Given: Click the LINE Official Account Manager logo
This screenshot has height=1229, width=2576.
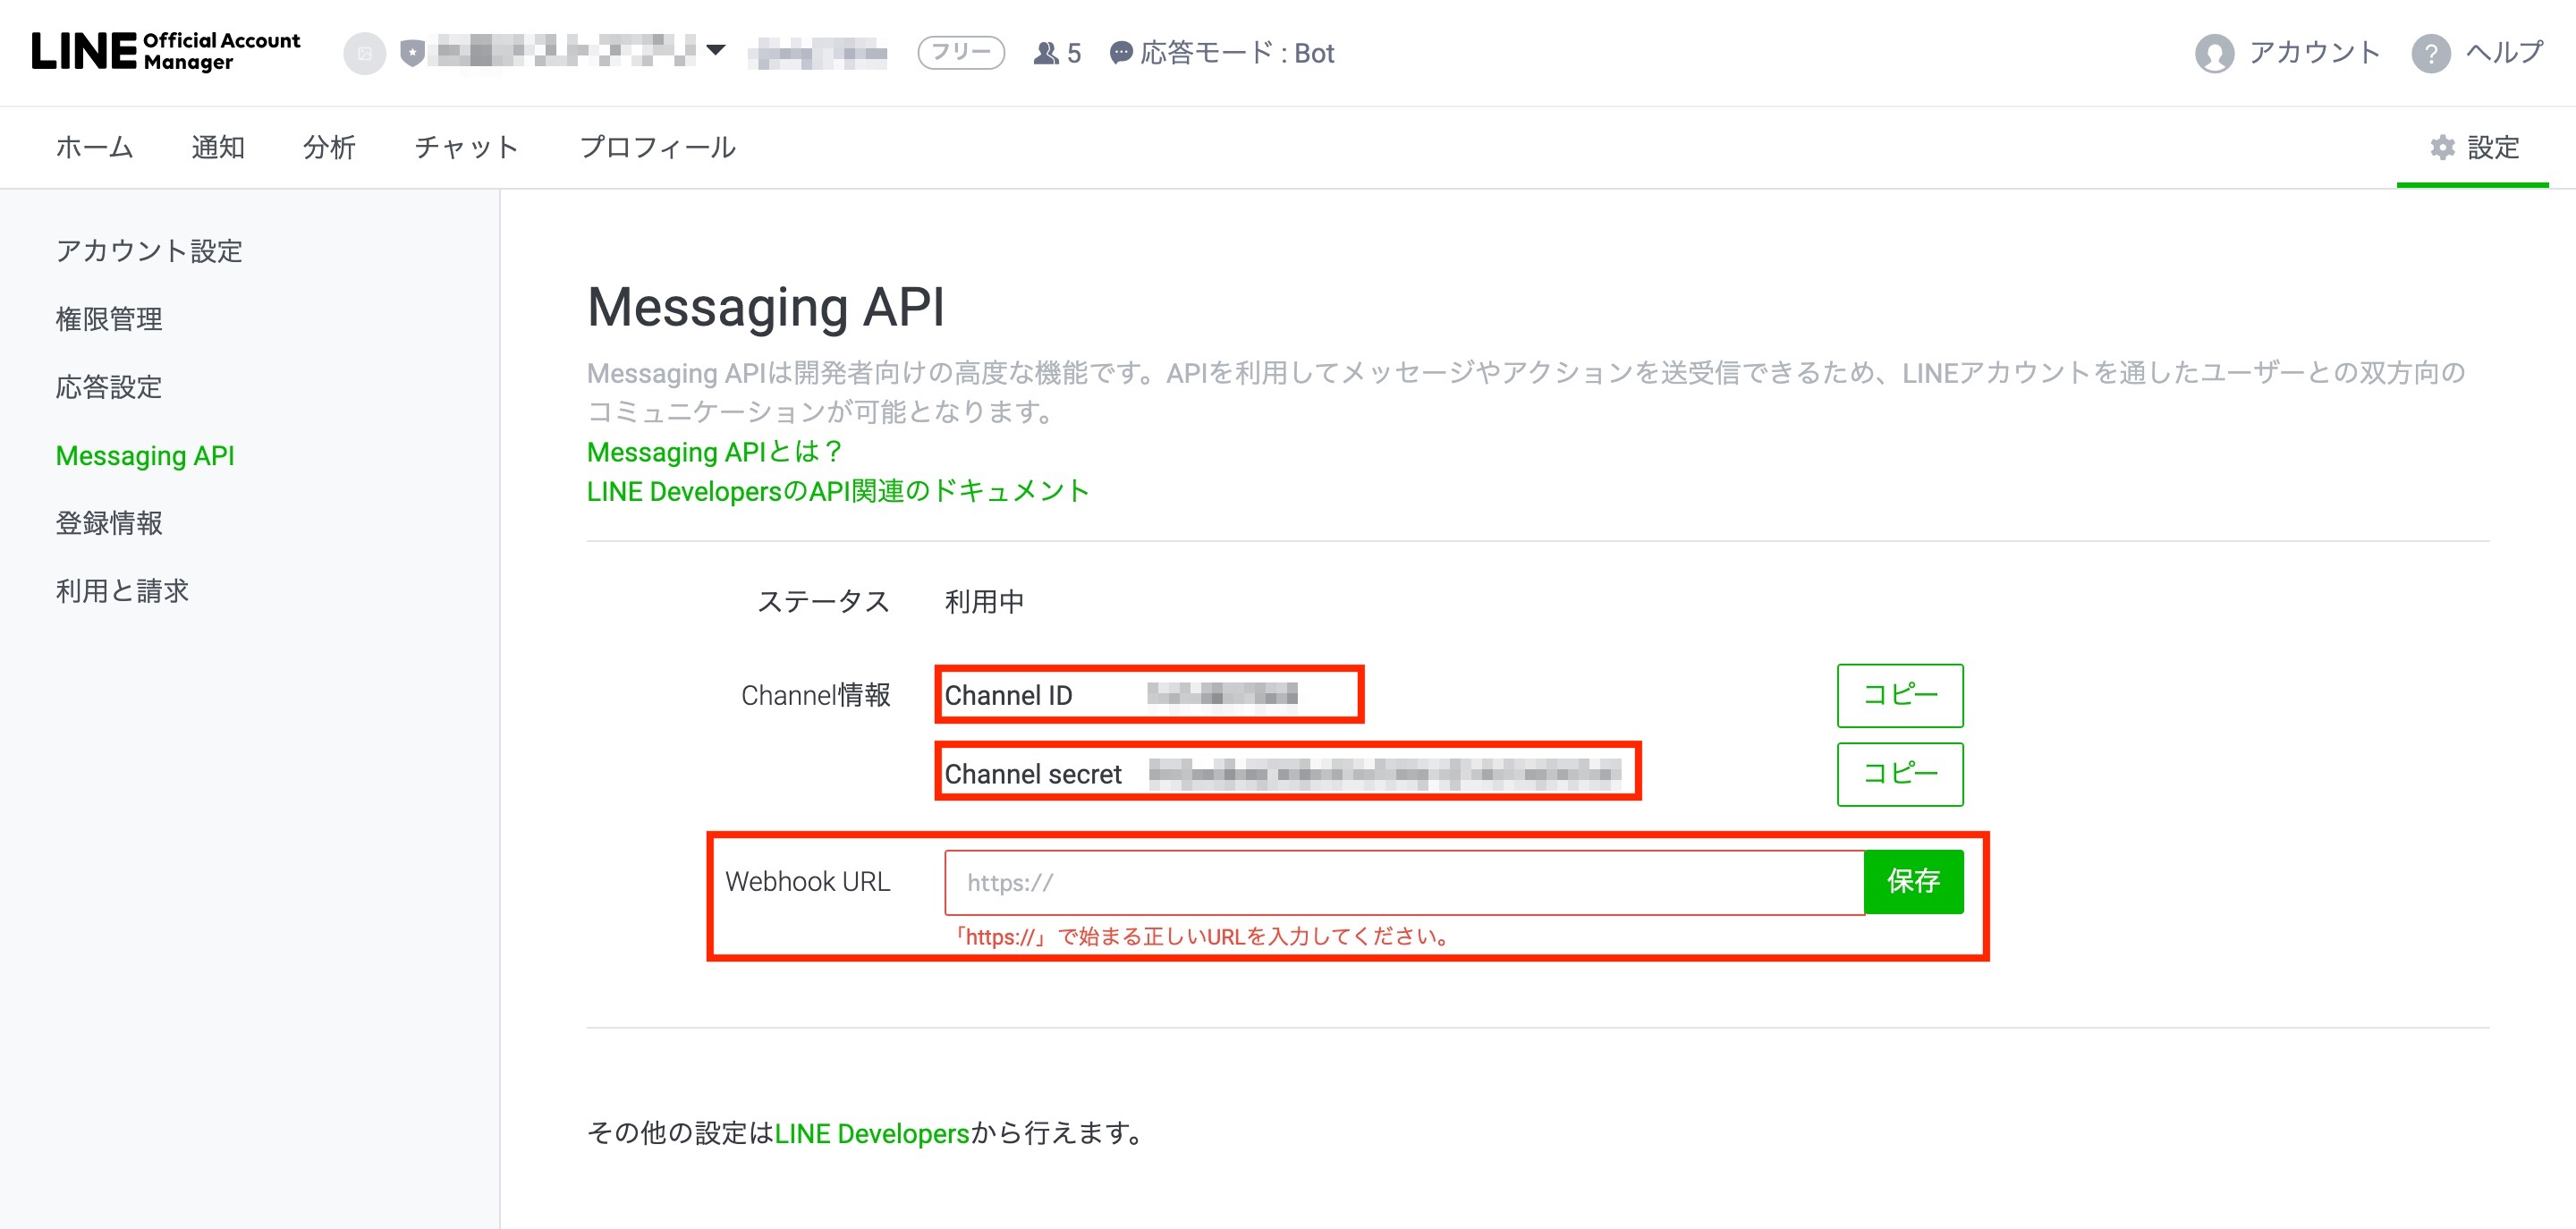Looking at the screenshot, I should (x=165, y=51).
